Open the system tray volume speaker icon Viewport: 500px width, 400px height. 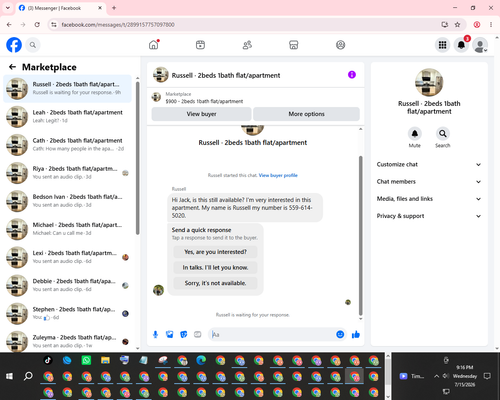446,376
